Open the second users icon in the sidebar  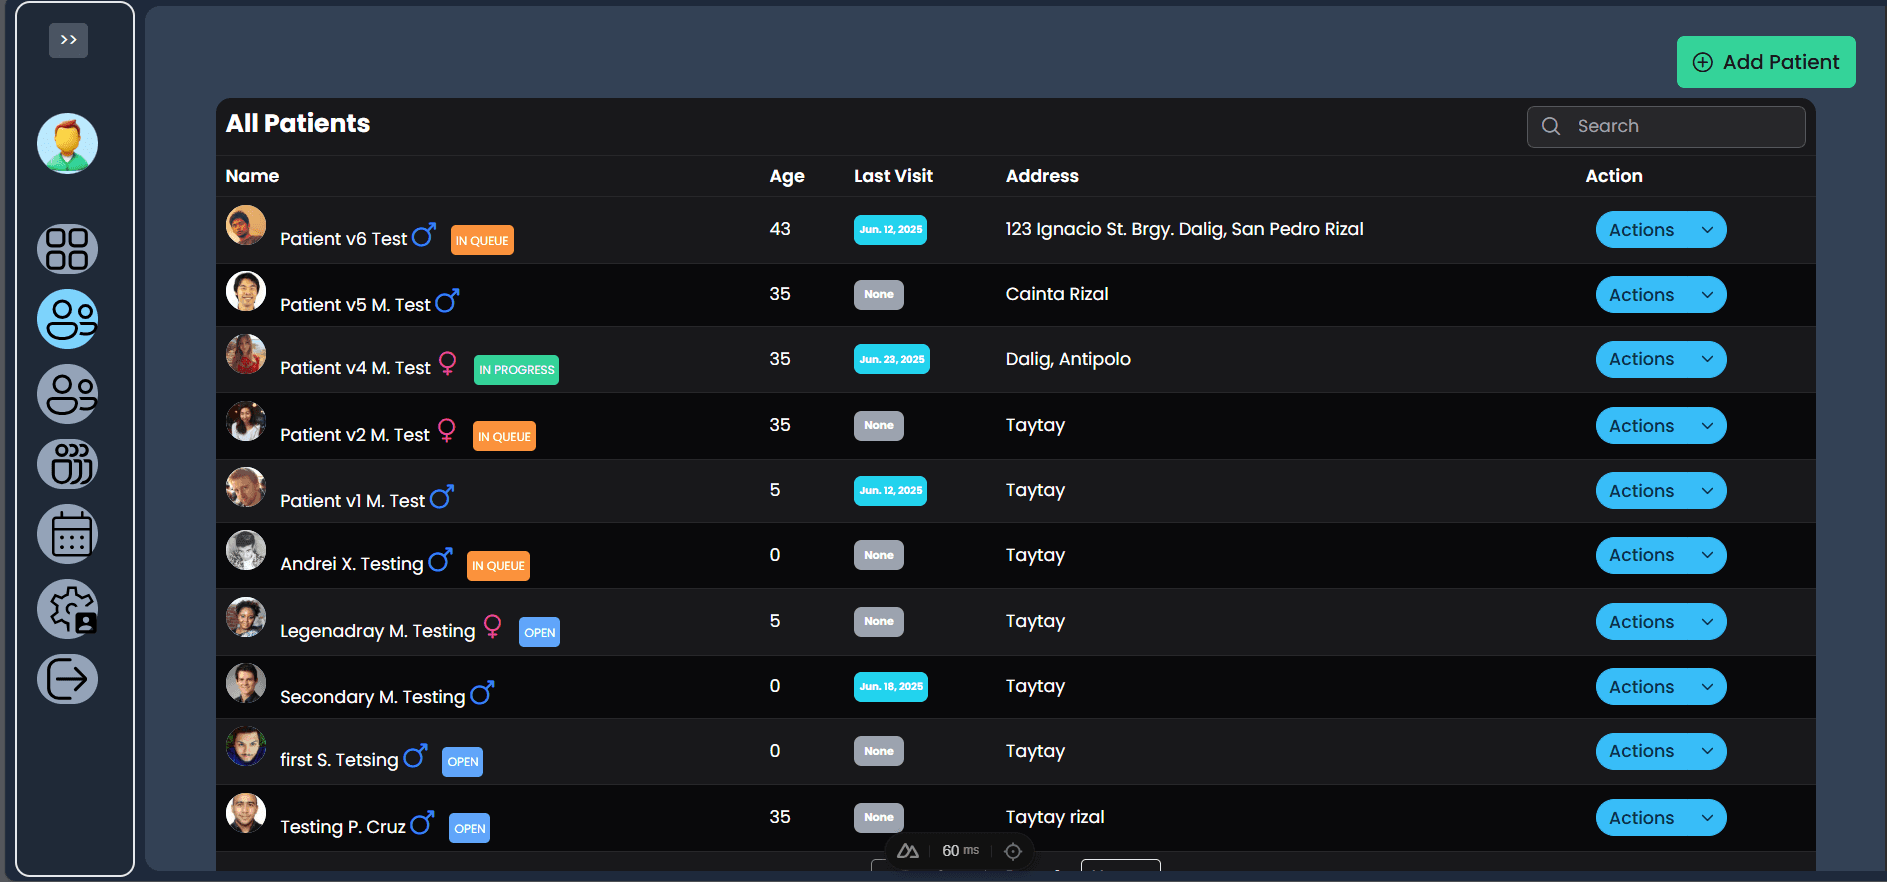coord(67,393)
